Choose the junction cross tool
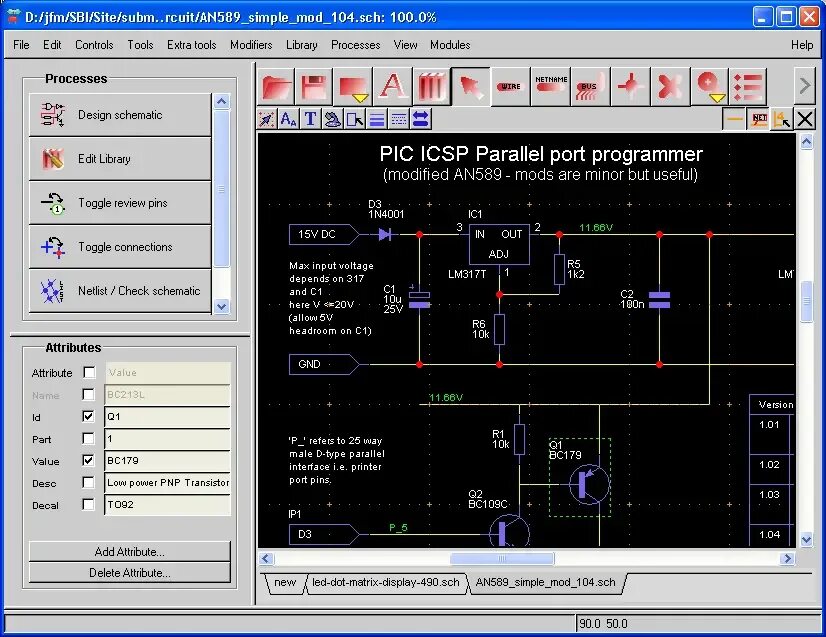The image size is (826, 637). (x=630, y=86)
